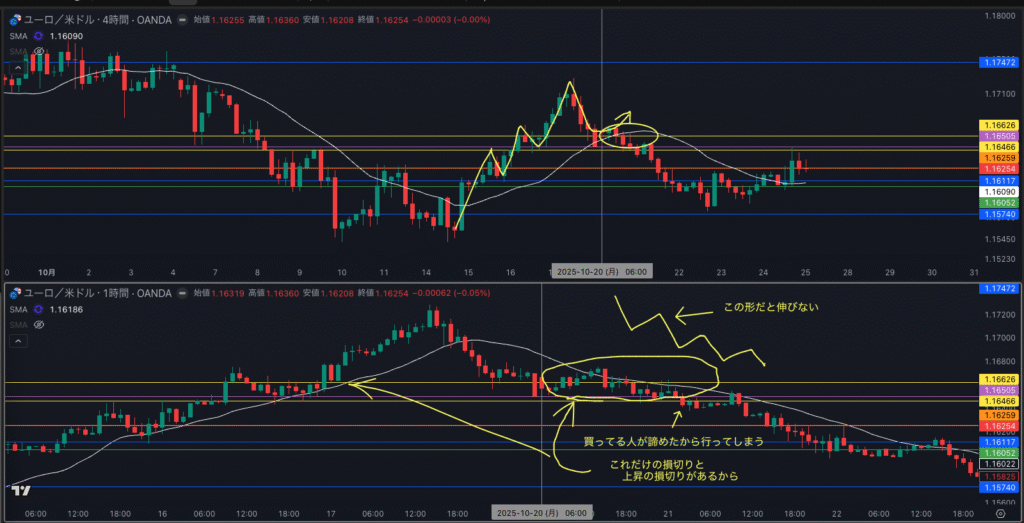
Task: Click the purple SMA indicator icon on 4-hour chart
Action: pos(38,36)
